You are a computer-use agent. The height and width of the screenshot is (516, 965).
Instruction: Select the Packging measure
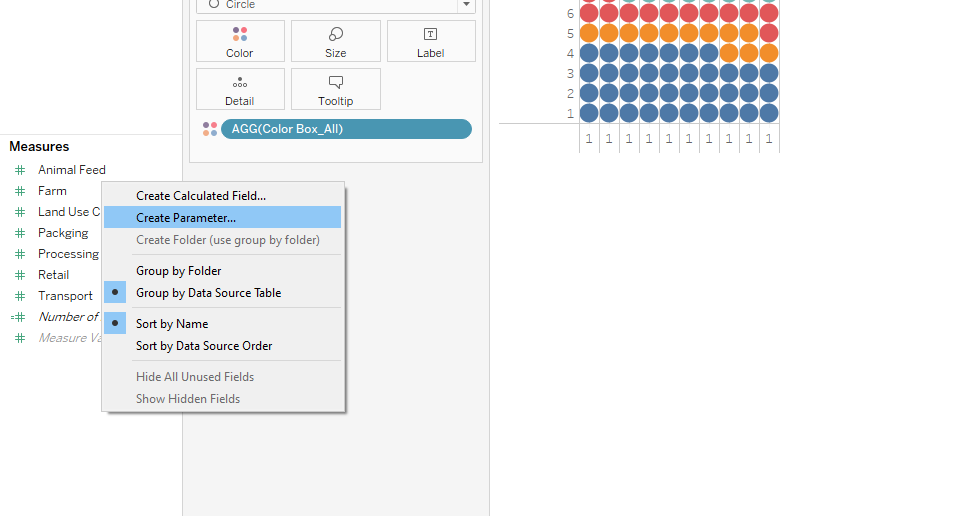(x=63, y=233)
